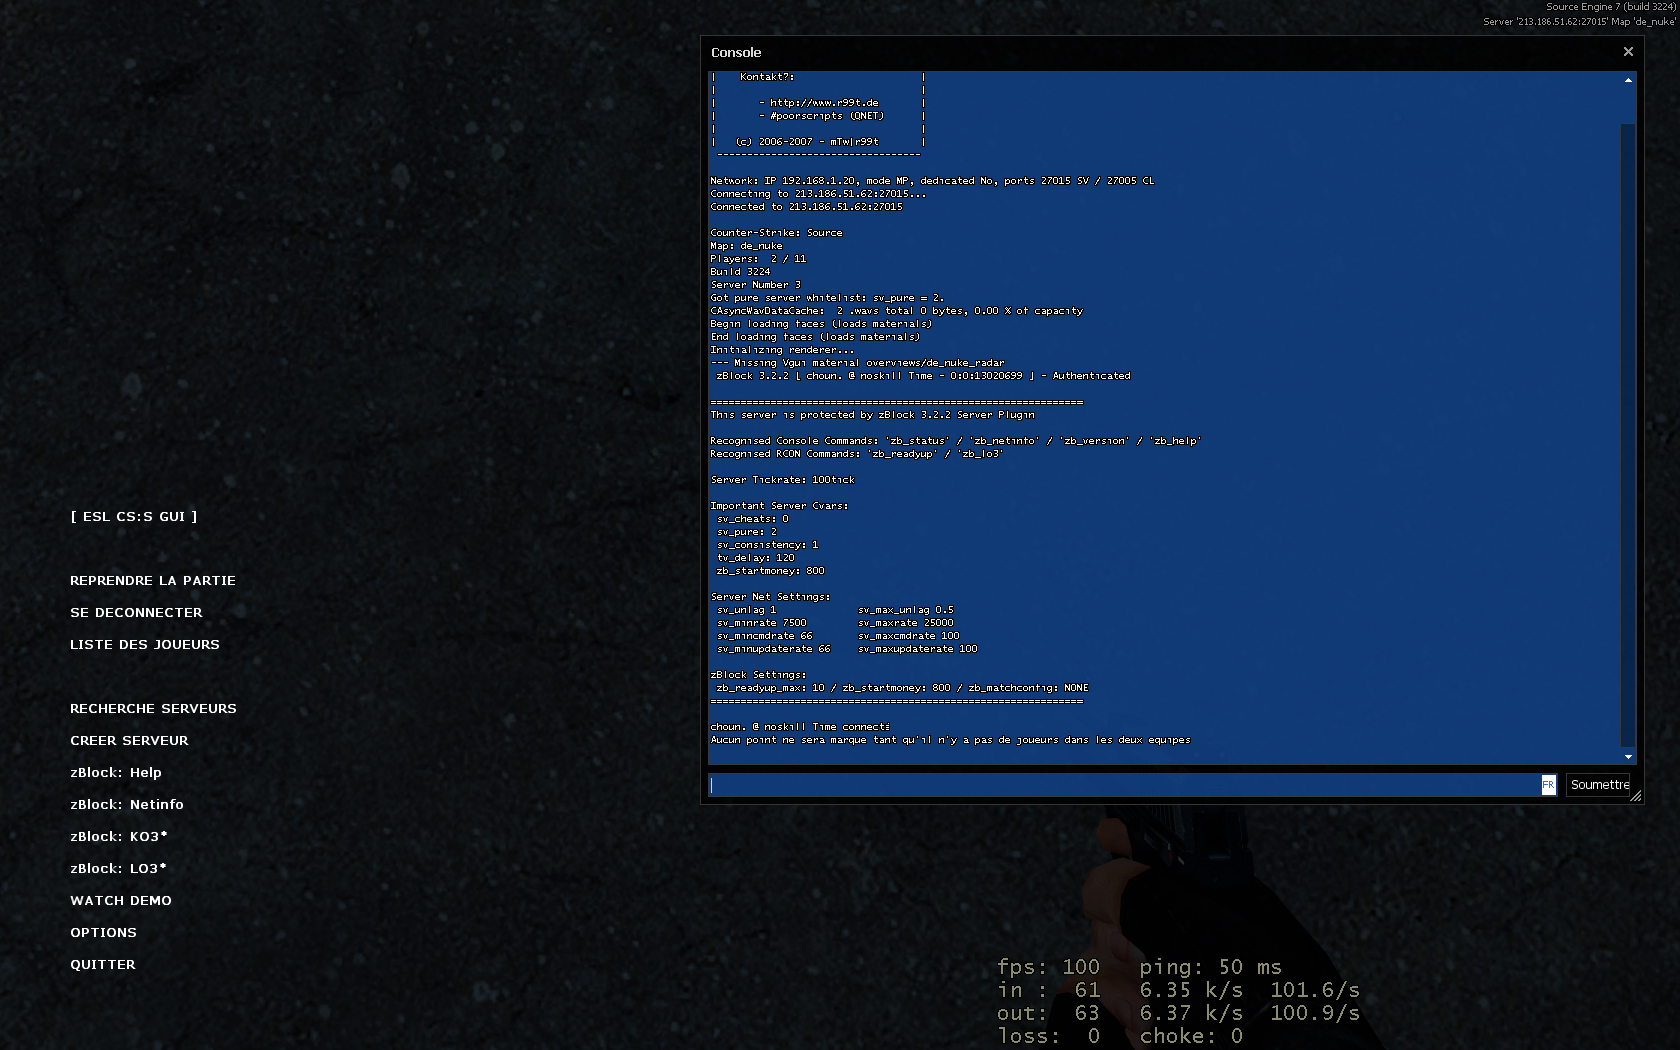This screenshot has height=1050, width=1680.
Task: Open zBlock: Help
Action: tap(116, 773)
